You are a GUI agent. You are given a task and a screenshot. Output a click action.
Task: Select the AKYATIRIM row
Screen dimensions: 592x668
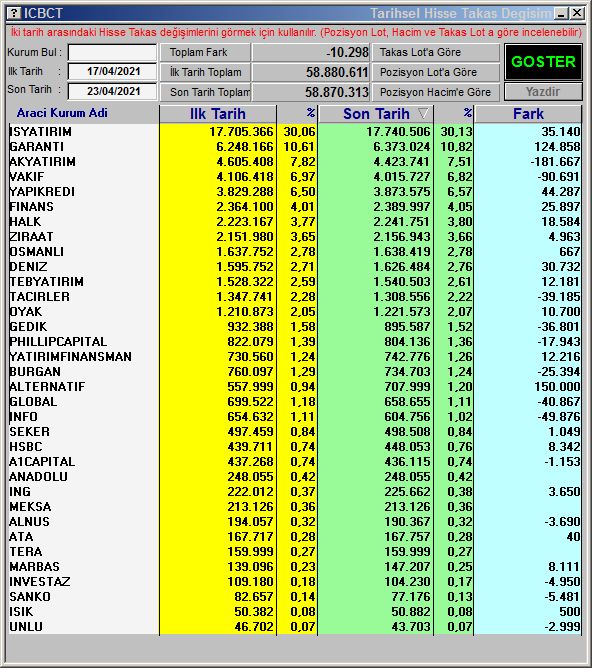pyautogui.click(x=295, y=161)
